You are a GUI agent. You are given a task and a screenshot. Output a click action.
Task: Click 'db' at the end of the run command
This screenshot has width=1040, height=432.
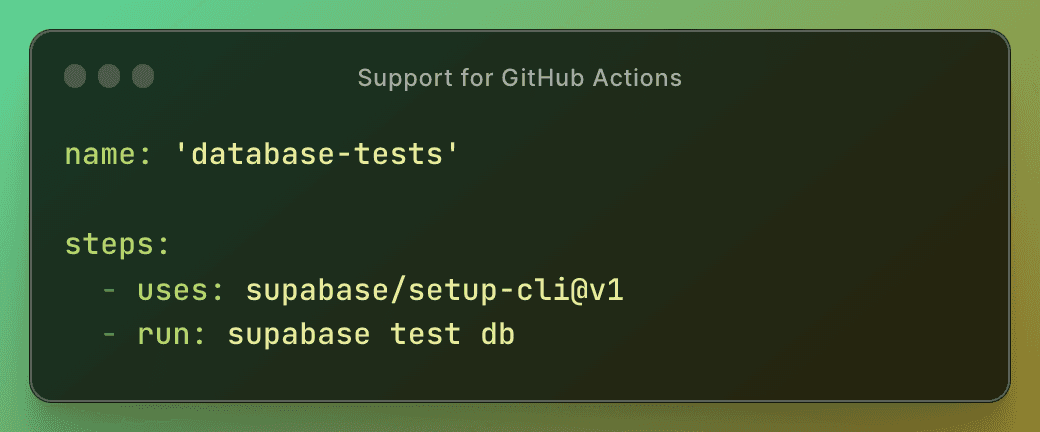coord(498,335)
